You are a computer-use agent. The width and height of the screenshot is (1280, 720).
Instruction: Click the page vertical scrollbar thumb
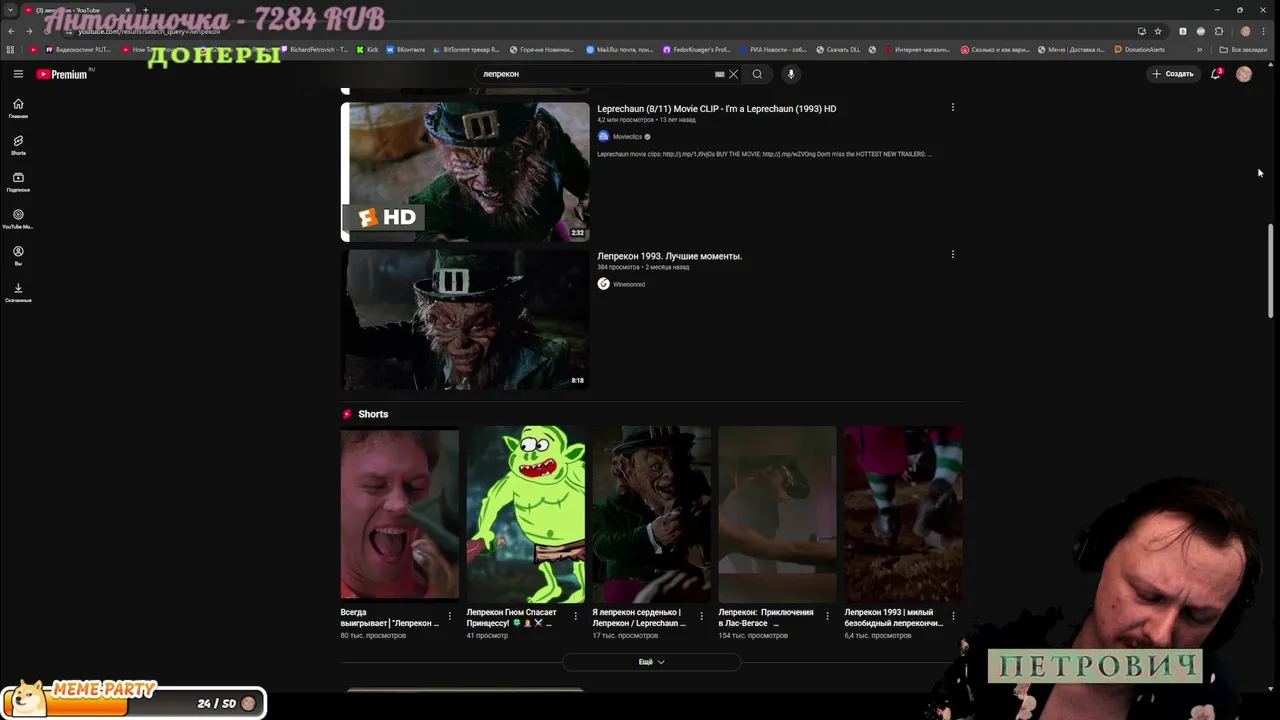[x=1271, y=271]
